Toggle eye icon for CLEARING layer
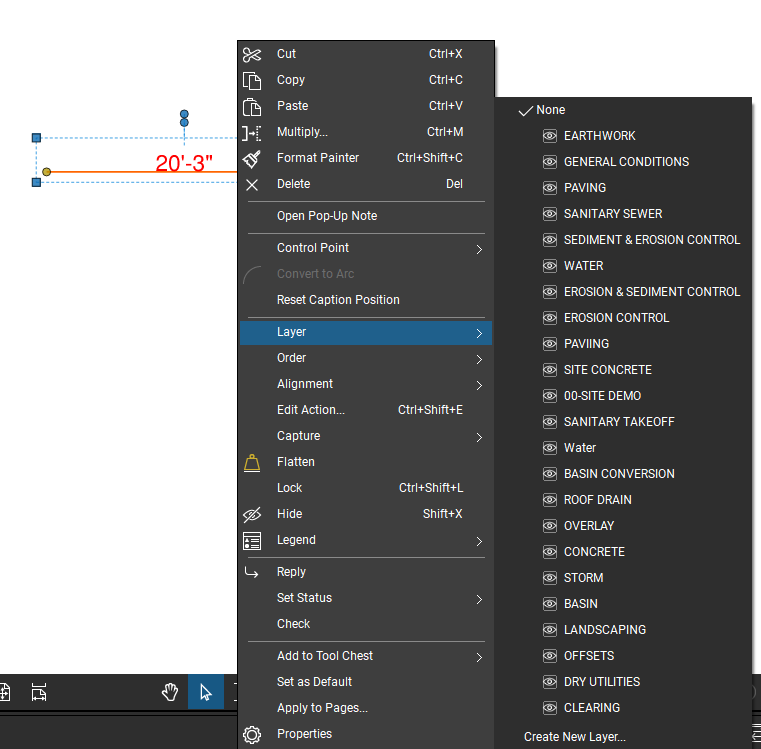This screenshot has height=749, width=761. 549,708
